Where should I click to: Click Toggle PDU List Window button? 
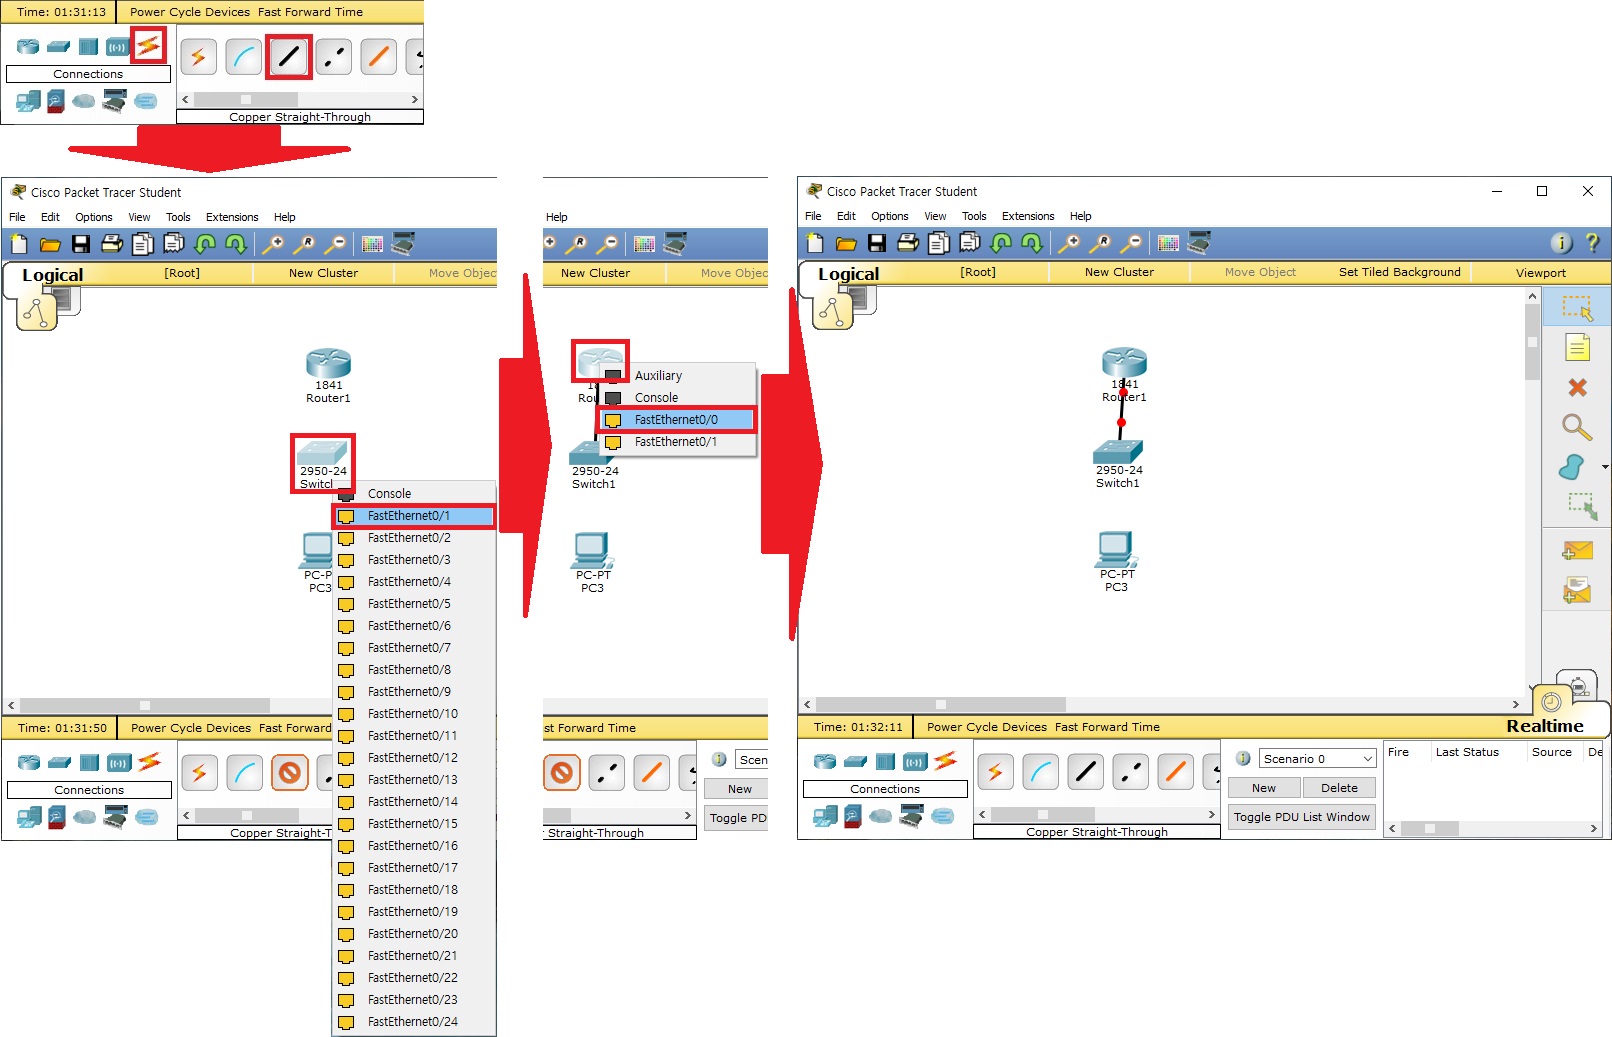(x=1301, y=817)
